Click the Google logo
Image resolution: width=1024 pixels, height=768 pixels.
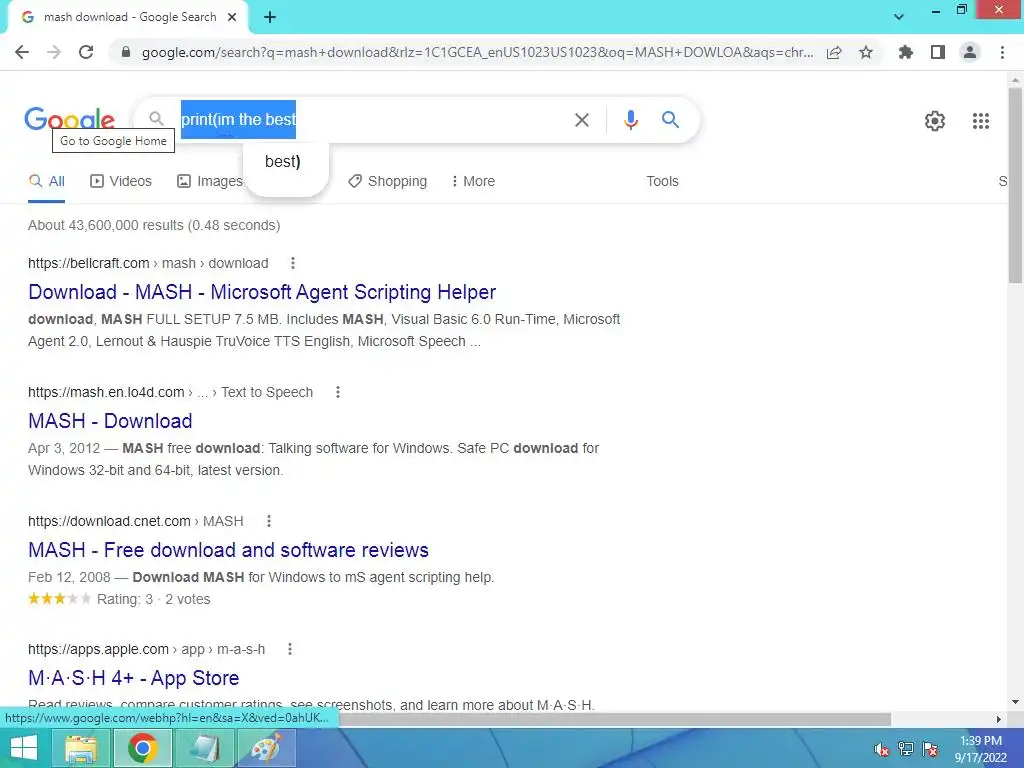[x=70, y=120]
